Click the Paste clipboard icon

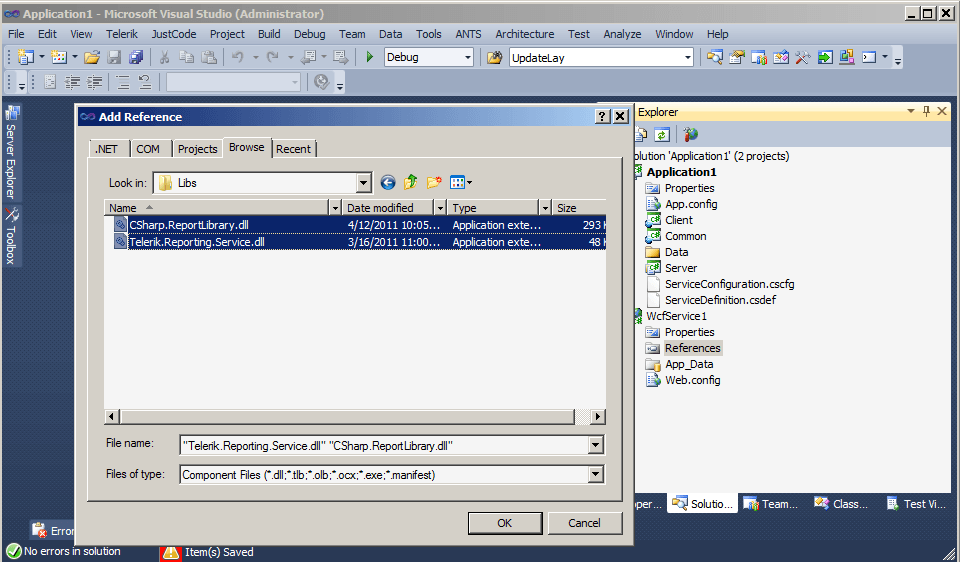click(209, 58)
